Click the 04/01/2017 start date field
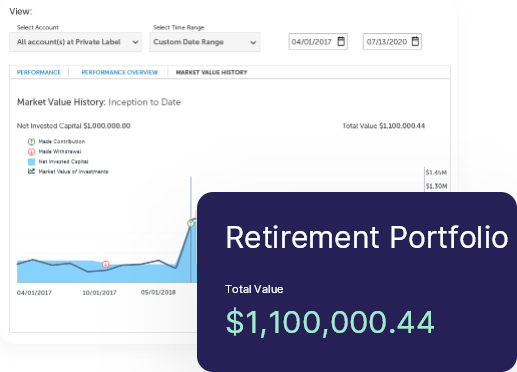Screen dimensions: 517x372 click(x=318, y=42)
